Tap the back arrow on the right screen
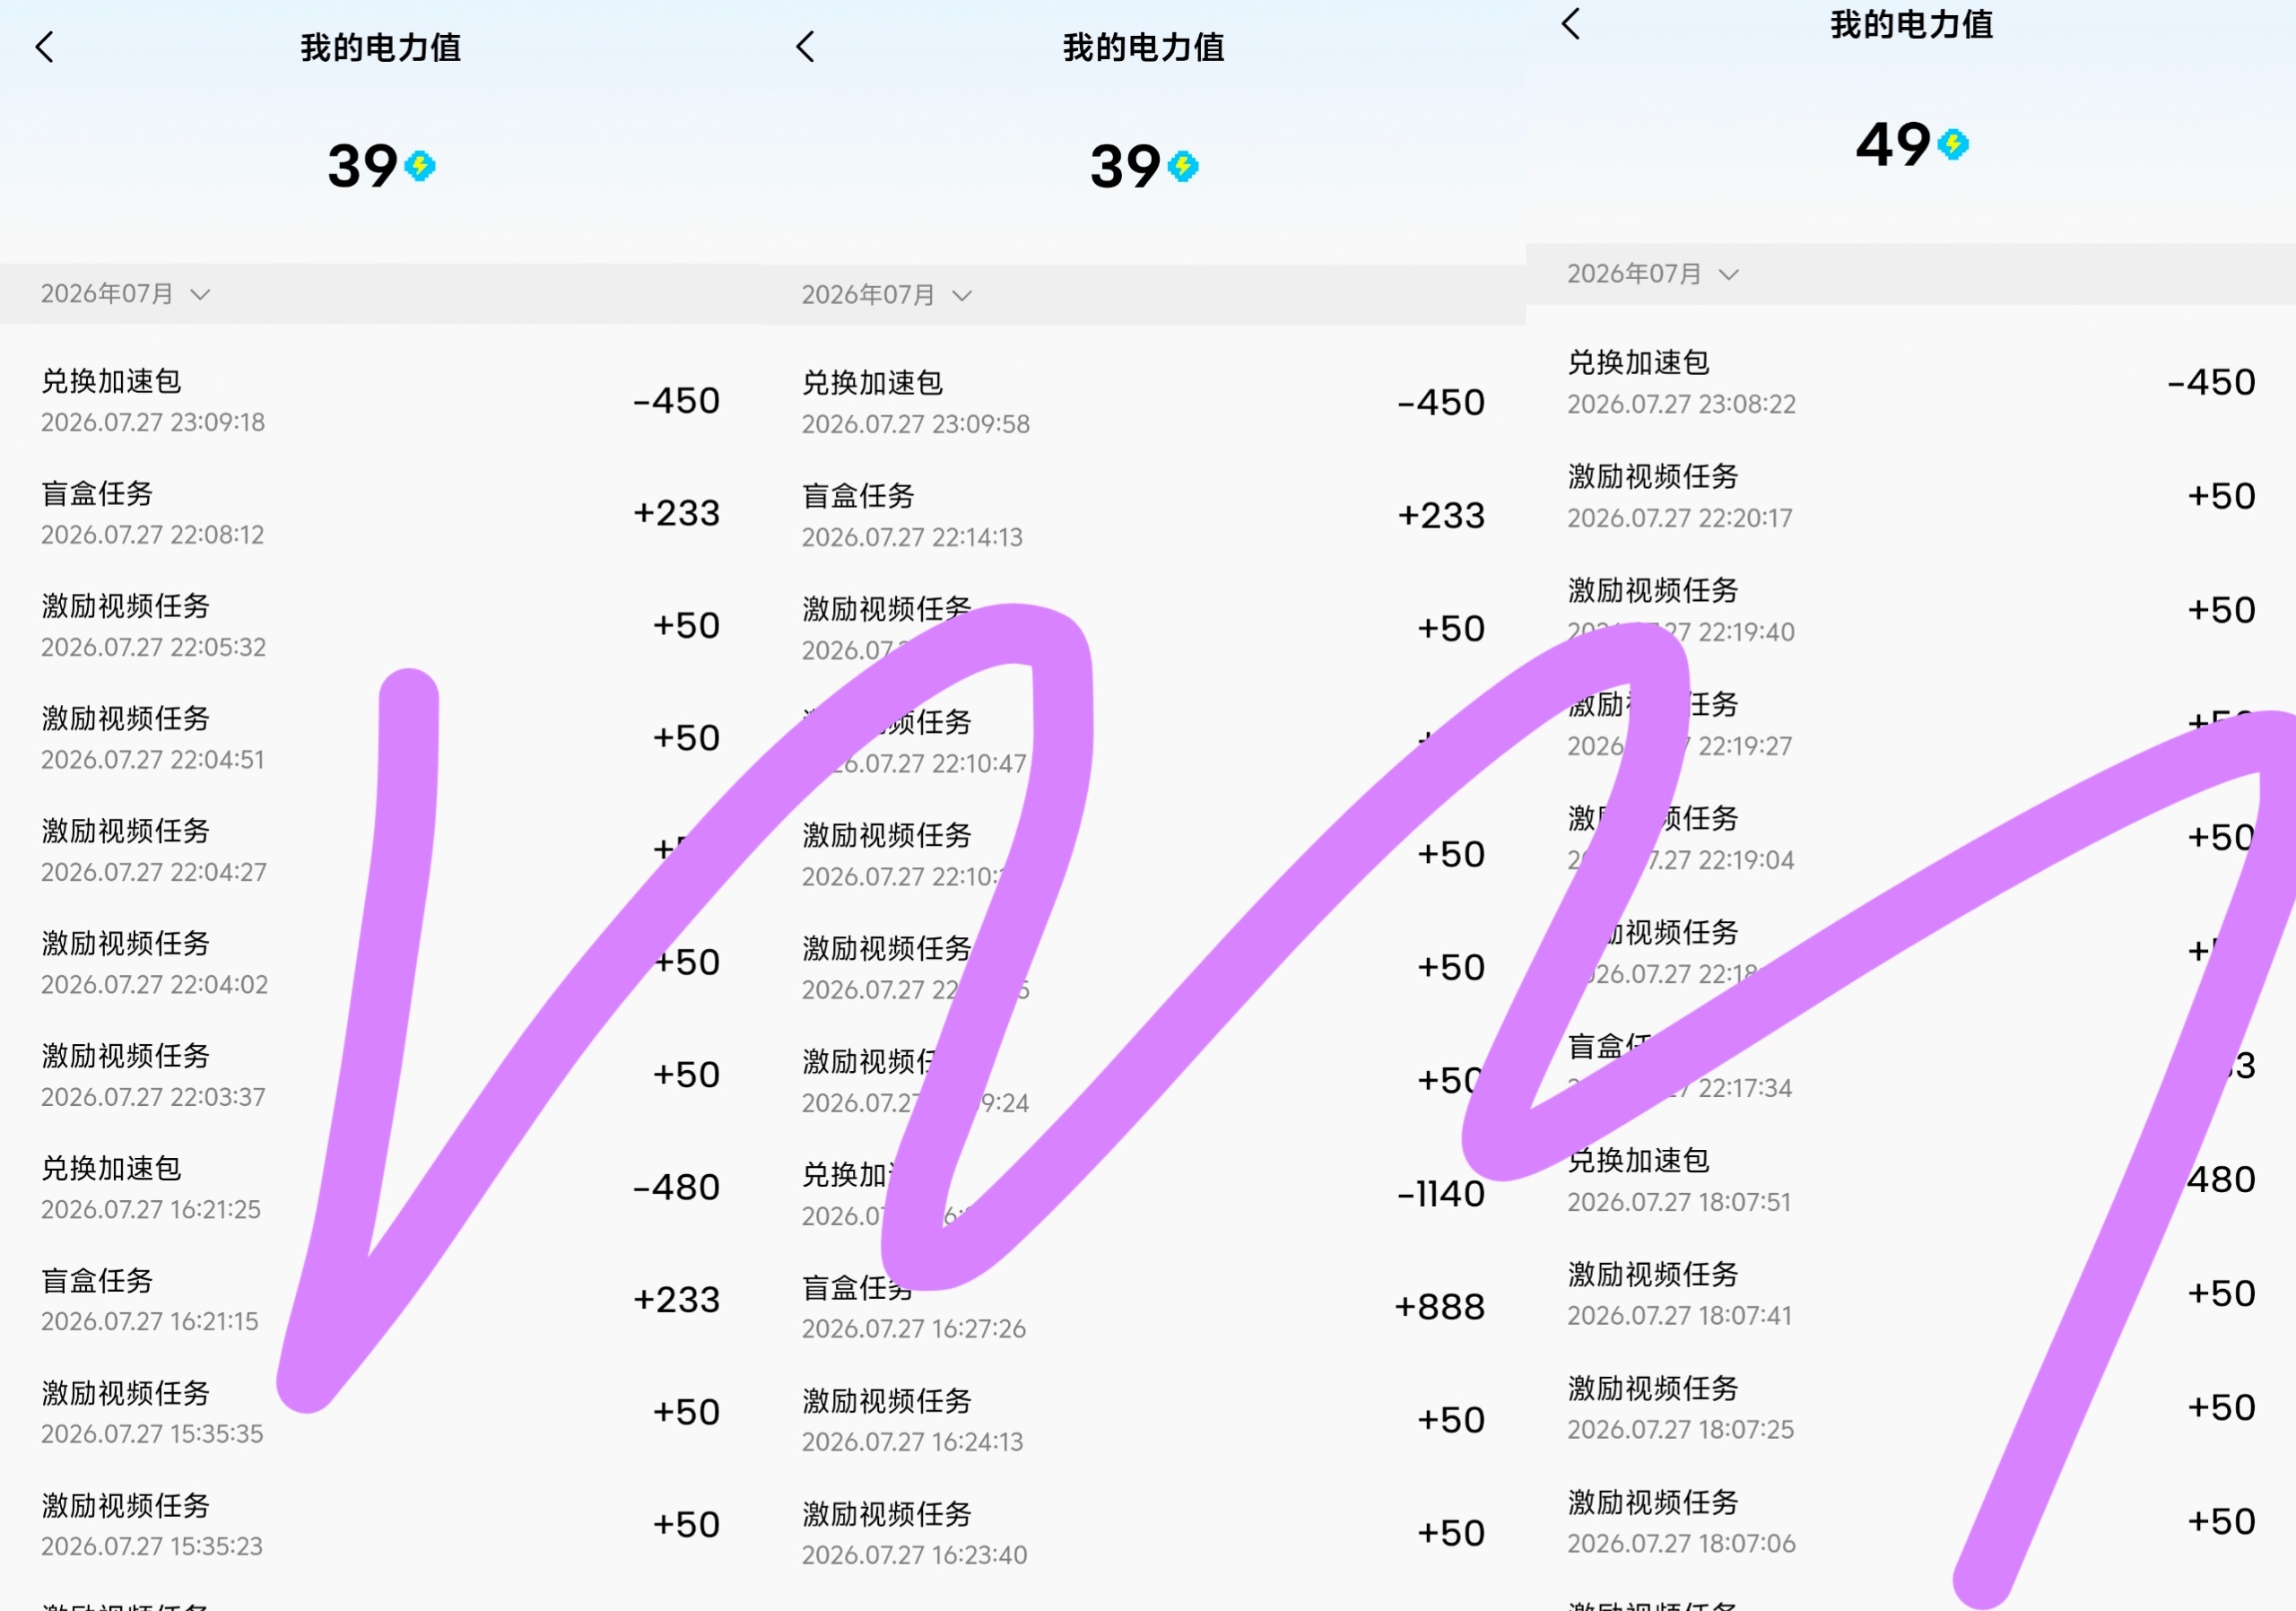This screenshot has width=2296, height=1611. tap(1571, 23)
